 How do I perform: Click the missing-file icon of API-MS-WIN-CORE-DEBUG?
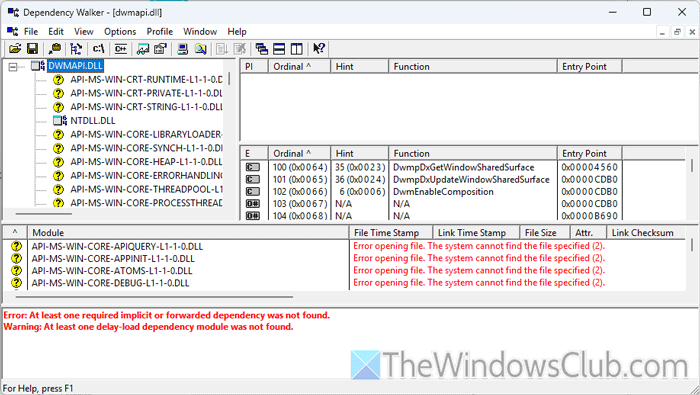coord(17,283)
